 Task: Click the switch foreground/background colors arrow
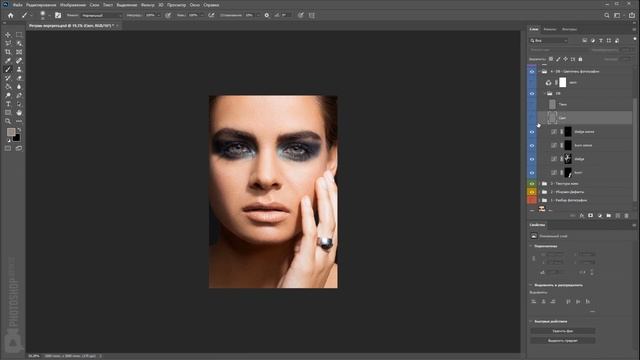coord(19,130)
